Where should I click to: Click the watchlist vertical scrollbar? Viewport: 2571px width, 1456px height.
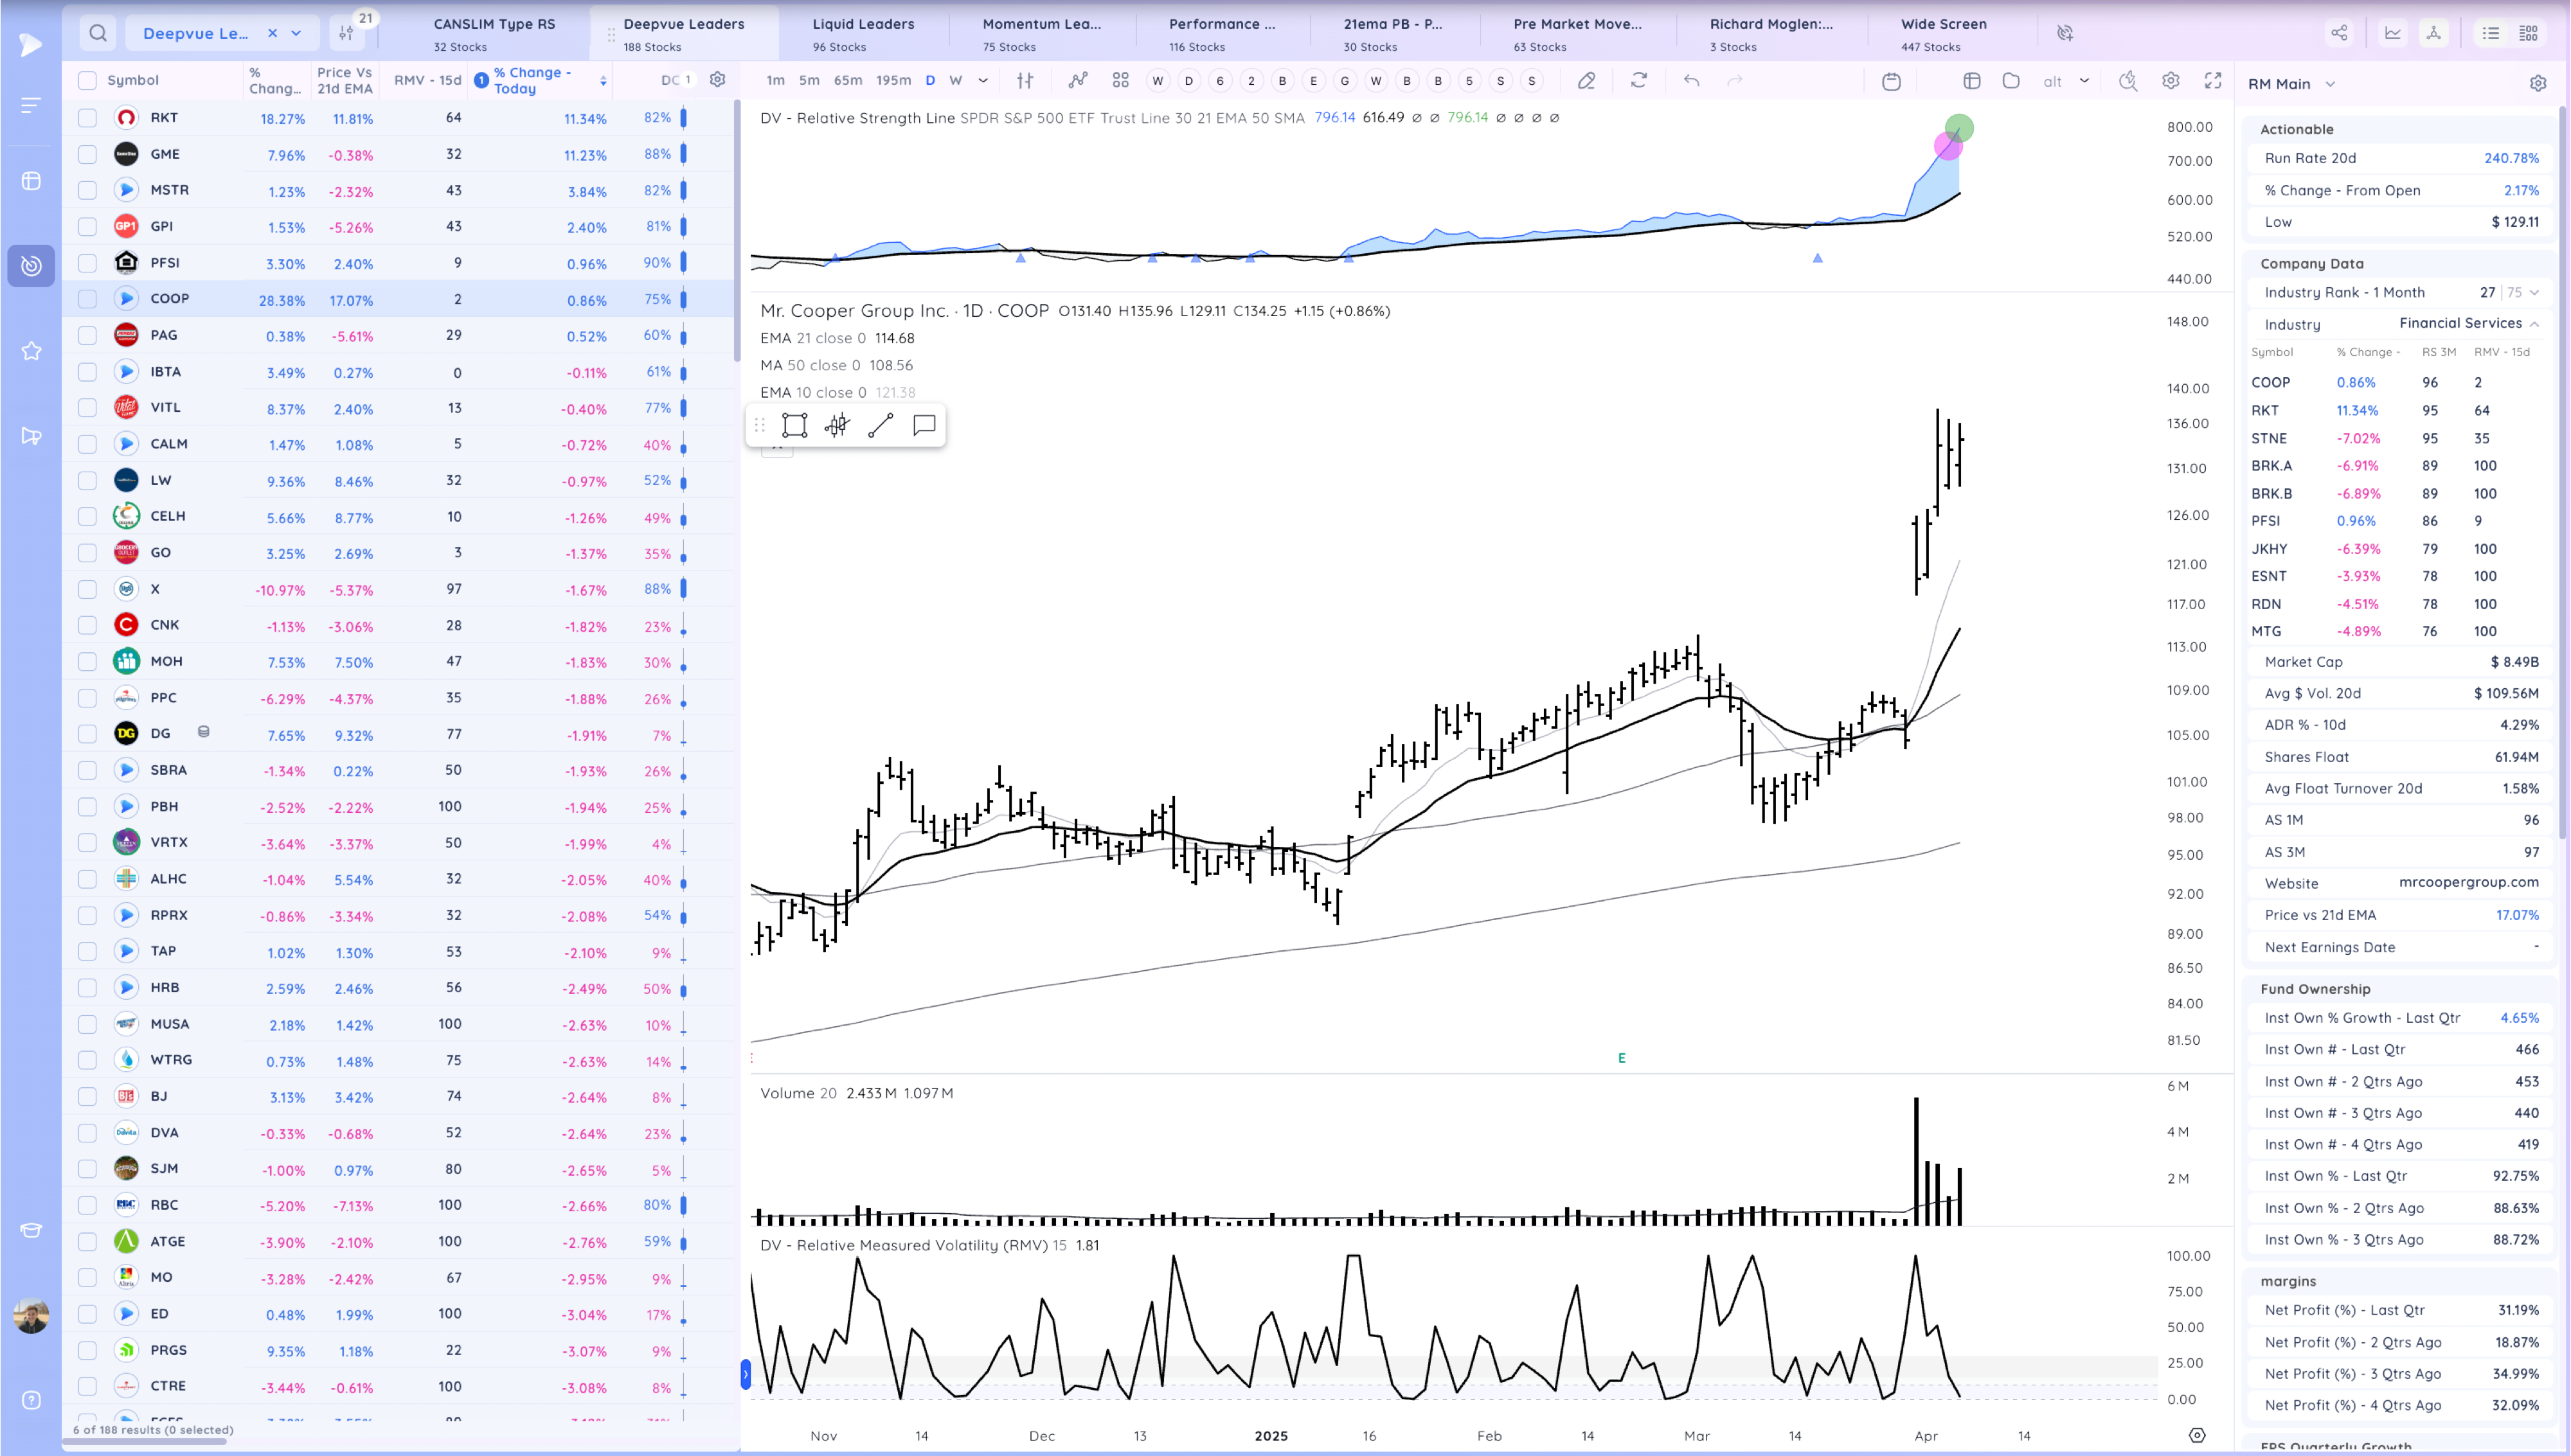[737, 230]
